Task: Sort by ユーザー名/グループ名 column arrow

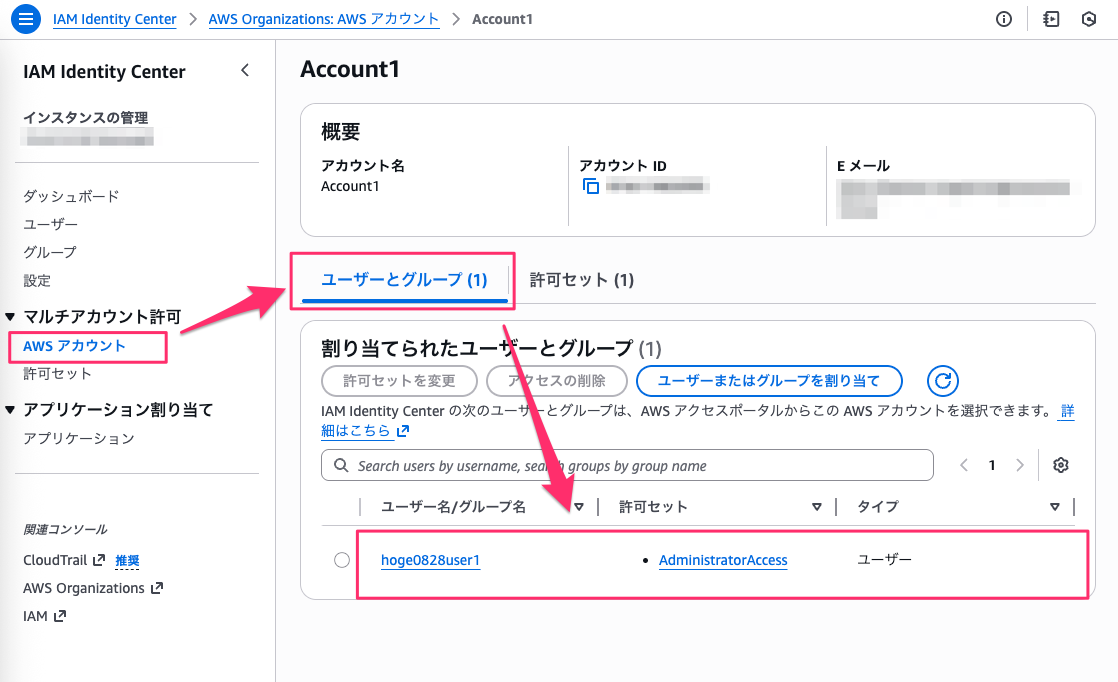Action: click(x=578, y=507)
